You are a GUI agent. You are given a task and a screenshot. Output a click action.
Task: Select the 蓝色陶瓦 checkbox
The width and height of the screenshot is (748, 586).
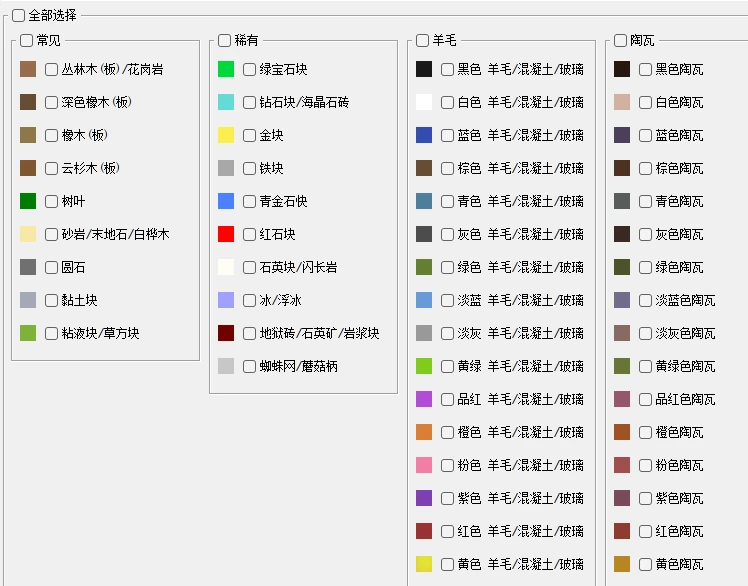645,135
